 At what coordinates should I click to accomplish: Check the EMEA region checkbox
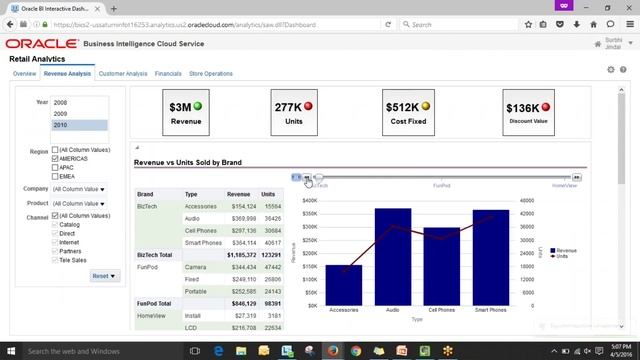click(x=55, y=176)
